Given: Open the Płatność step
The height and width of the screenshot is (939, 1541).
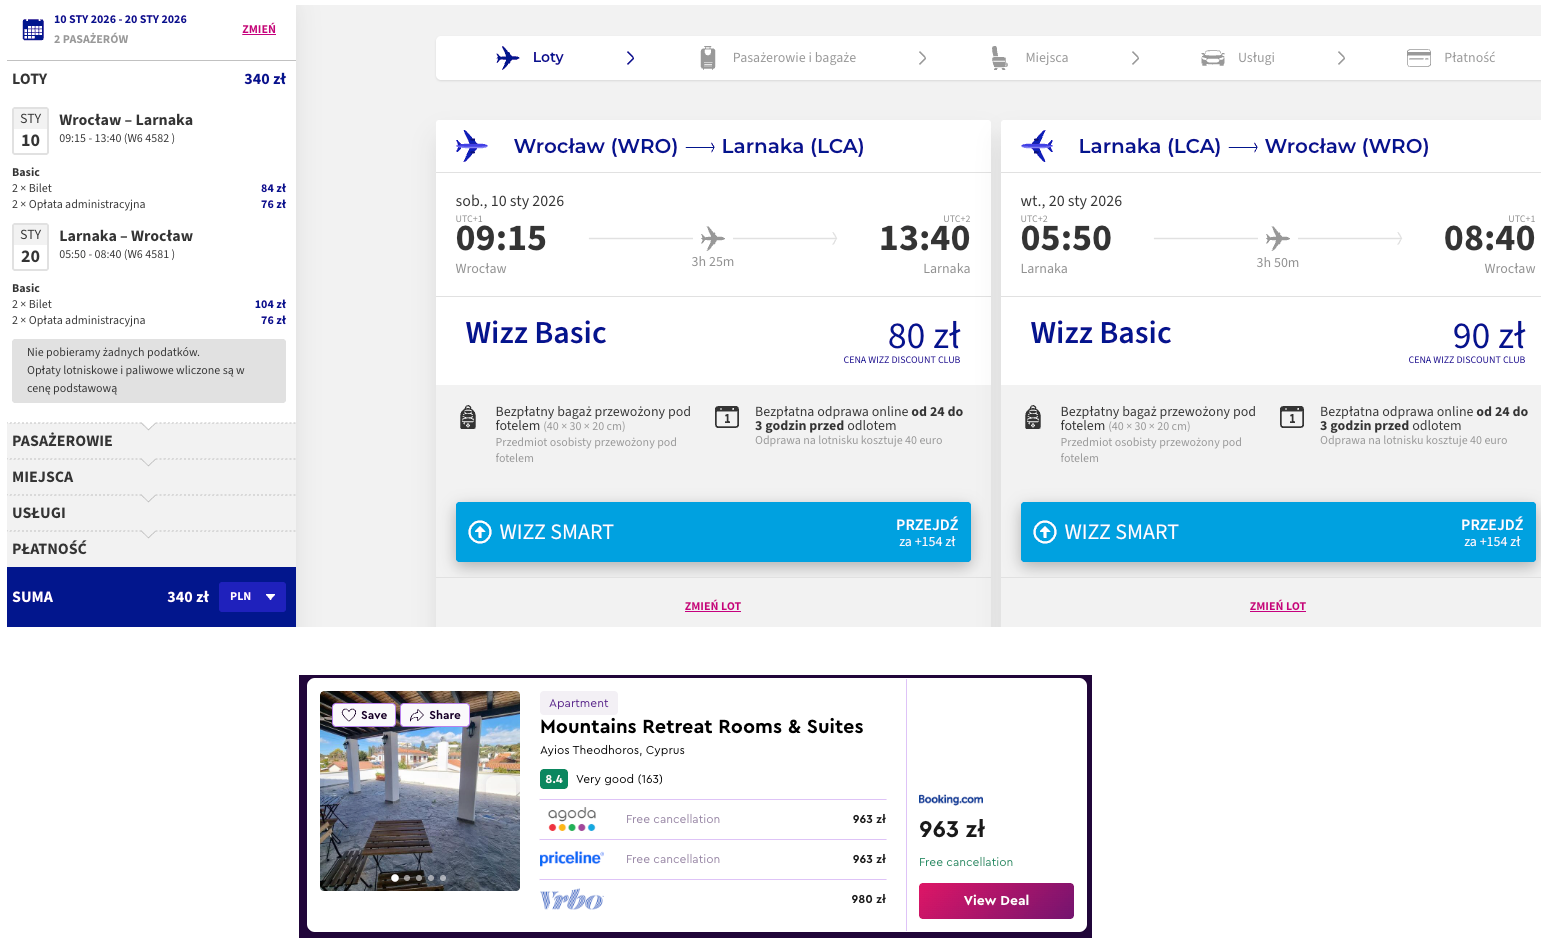Looking at the screenshot, I should 1469,58.
